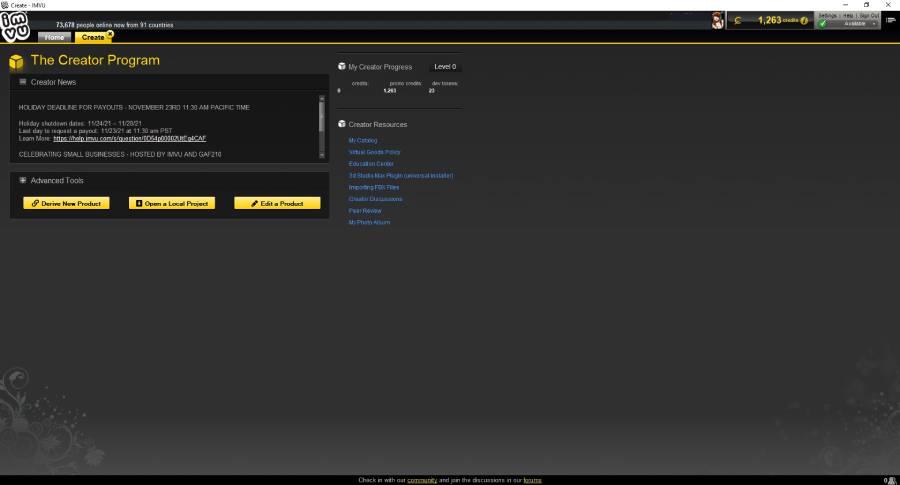Click the Creator News heading
Viewport: 900px width, 485px height.
pyautogui.click(x=53, y=82)
